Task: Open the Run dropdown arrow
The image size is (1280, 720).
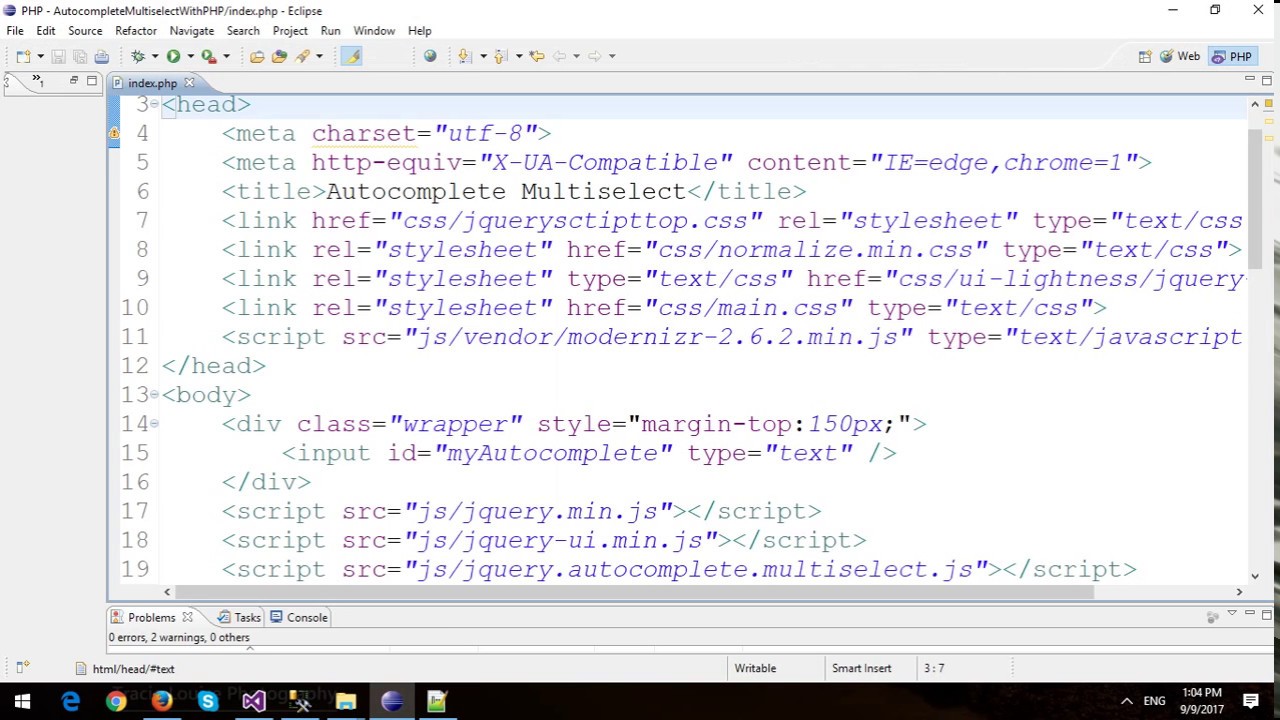Action: click(190, 56)
